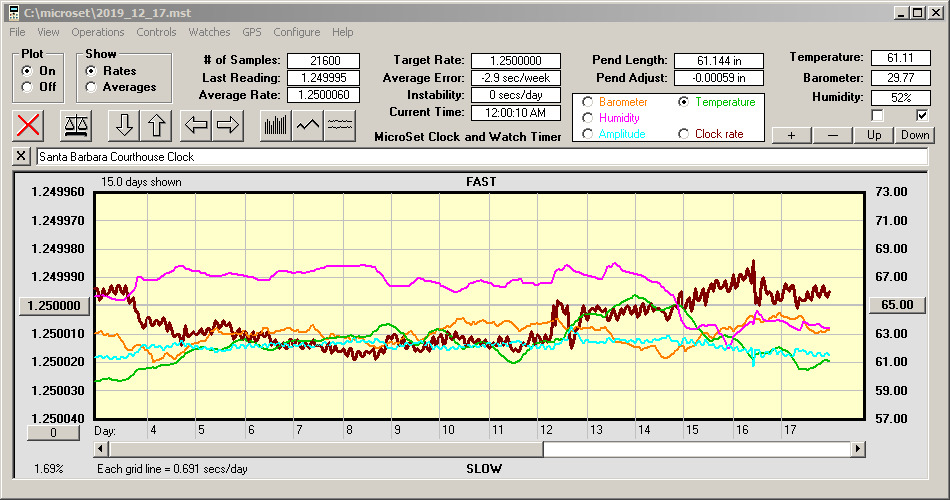Click the red X delete icon
Screen dimensions: 950x500
coord(30,125)
